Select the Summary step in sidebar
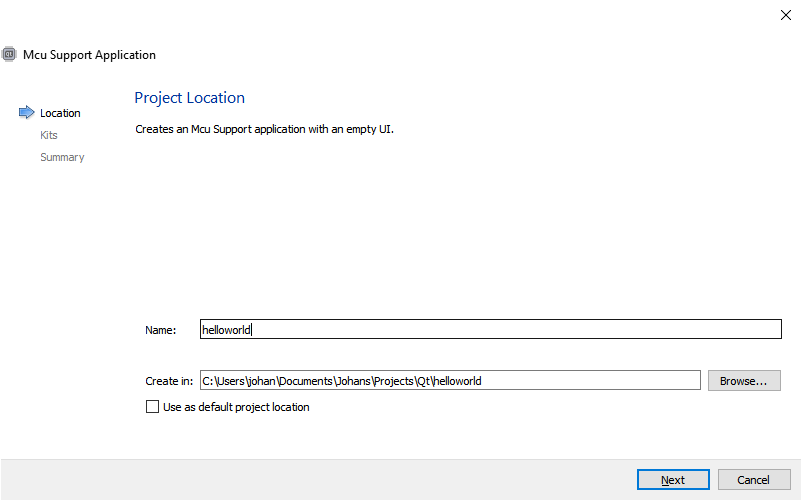The width and height of the screenshot is (802, 501). point(62,157)
